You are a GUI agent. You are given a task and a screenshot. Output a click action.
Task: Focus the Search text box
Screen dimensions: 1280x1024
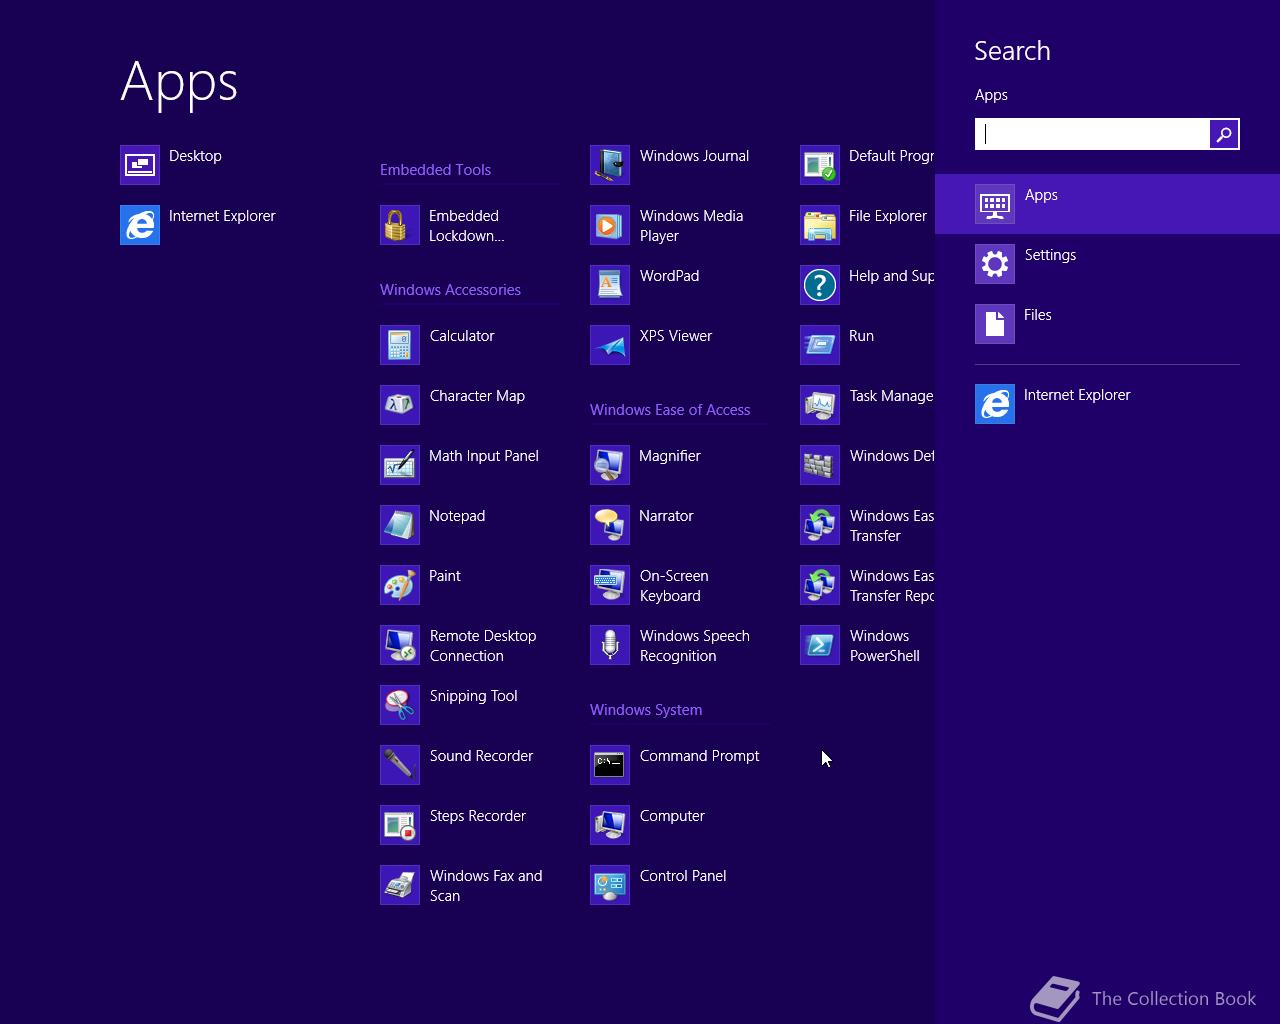(x=1092, y=134)
